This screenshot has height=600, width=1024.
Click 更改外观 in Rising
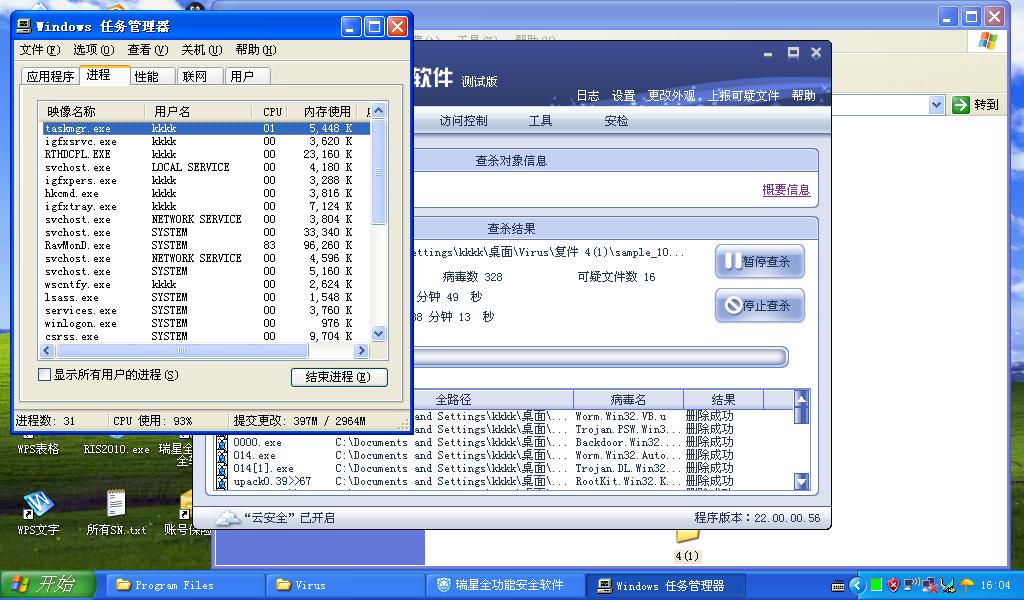point(671,95)
